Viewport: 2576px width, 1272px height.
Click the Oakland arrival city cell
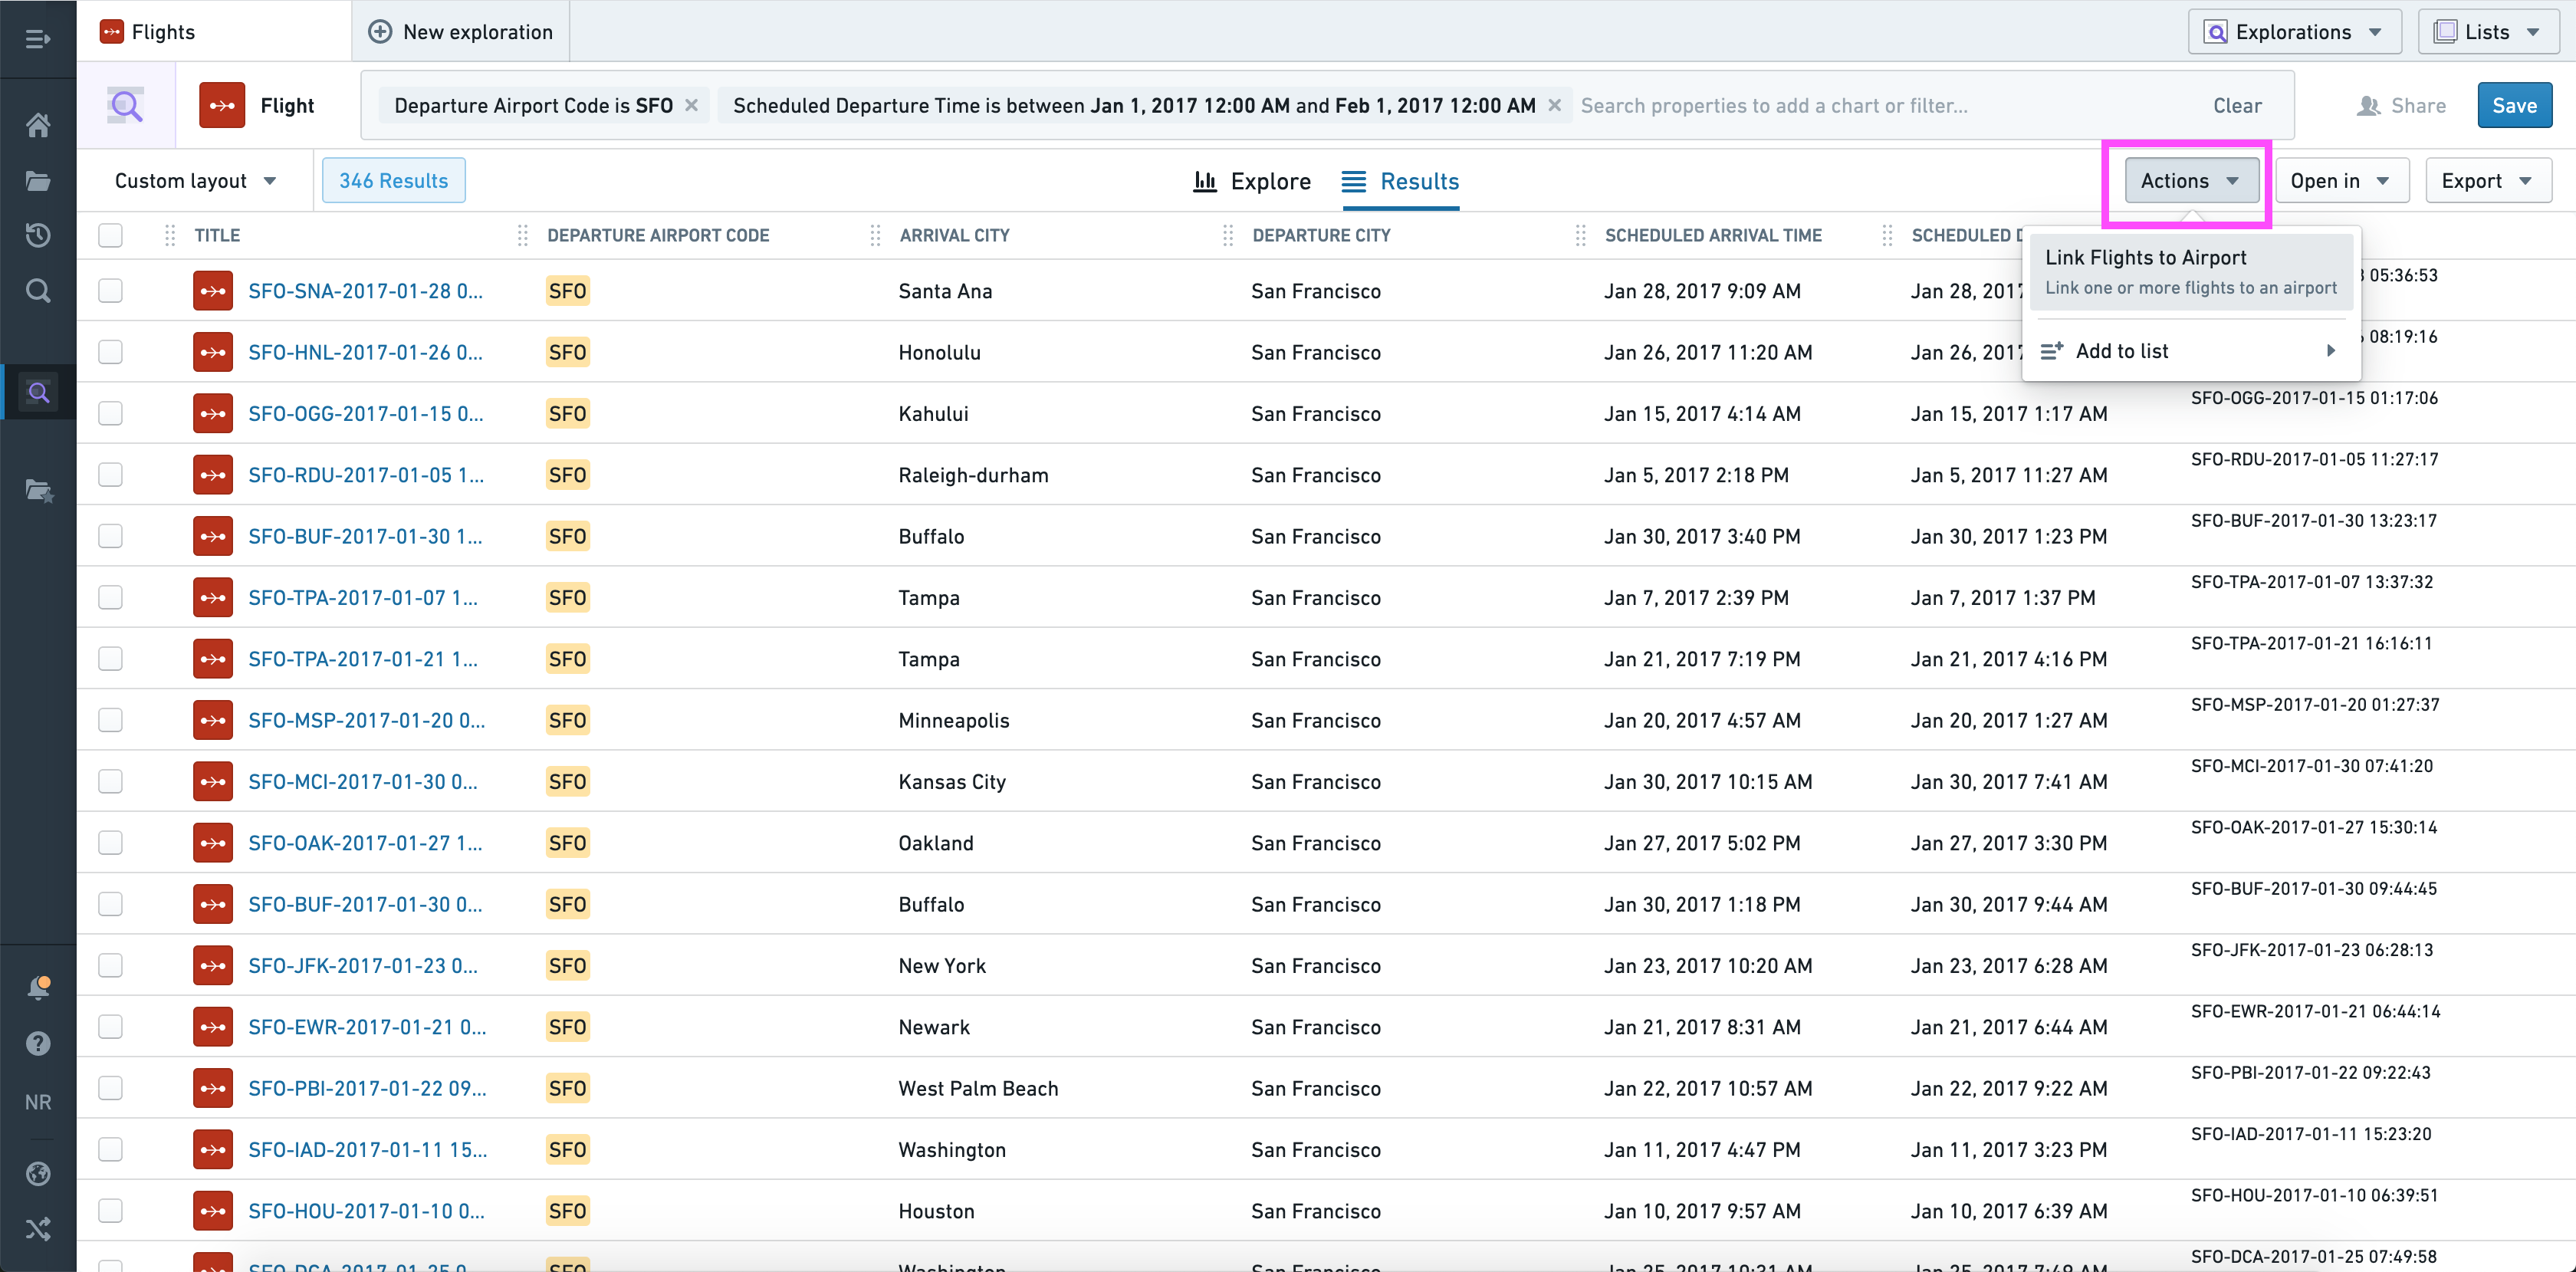[936, 843]
